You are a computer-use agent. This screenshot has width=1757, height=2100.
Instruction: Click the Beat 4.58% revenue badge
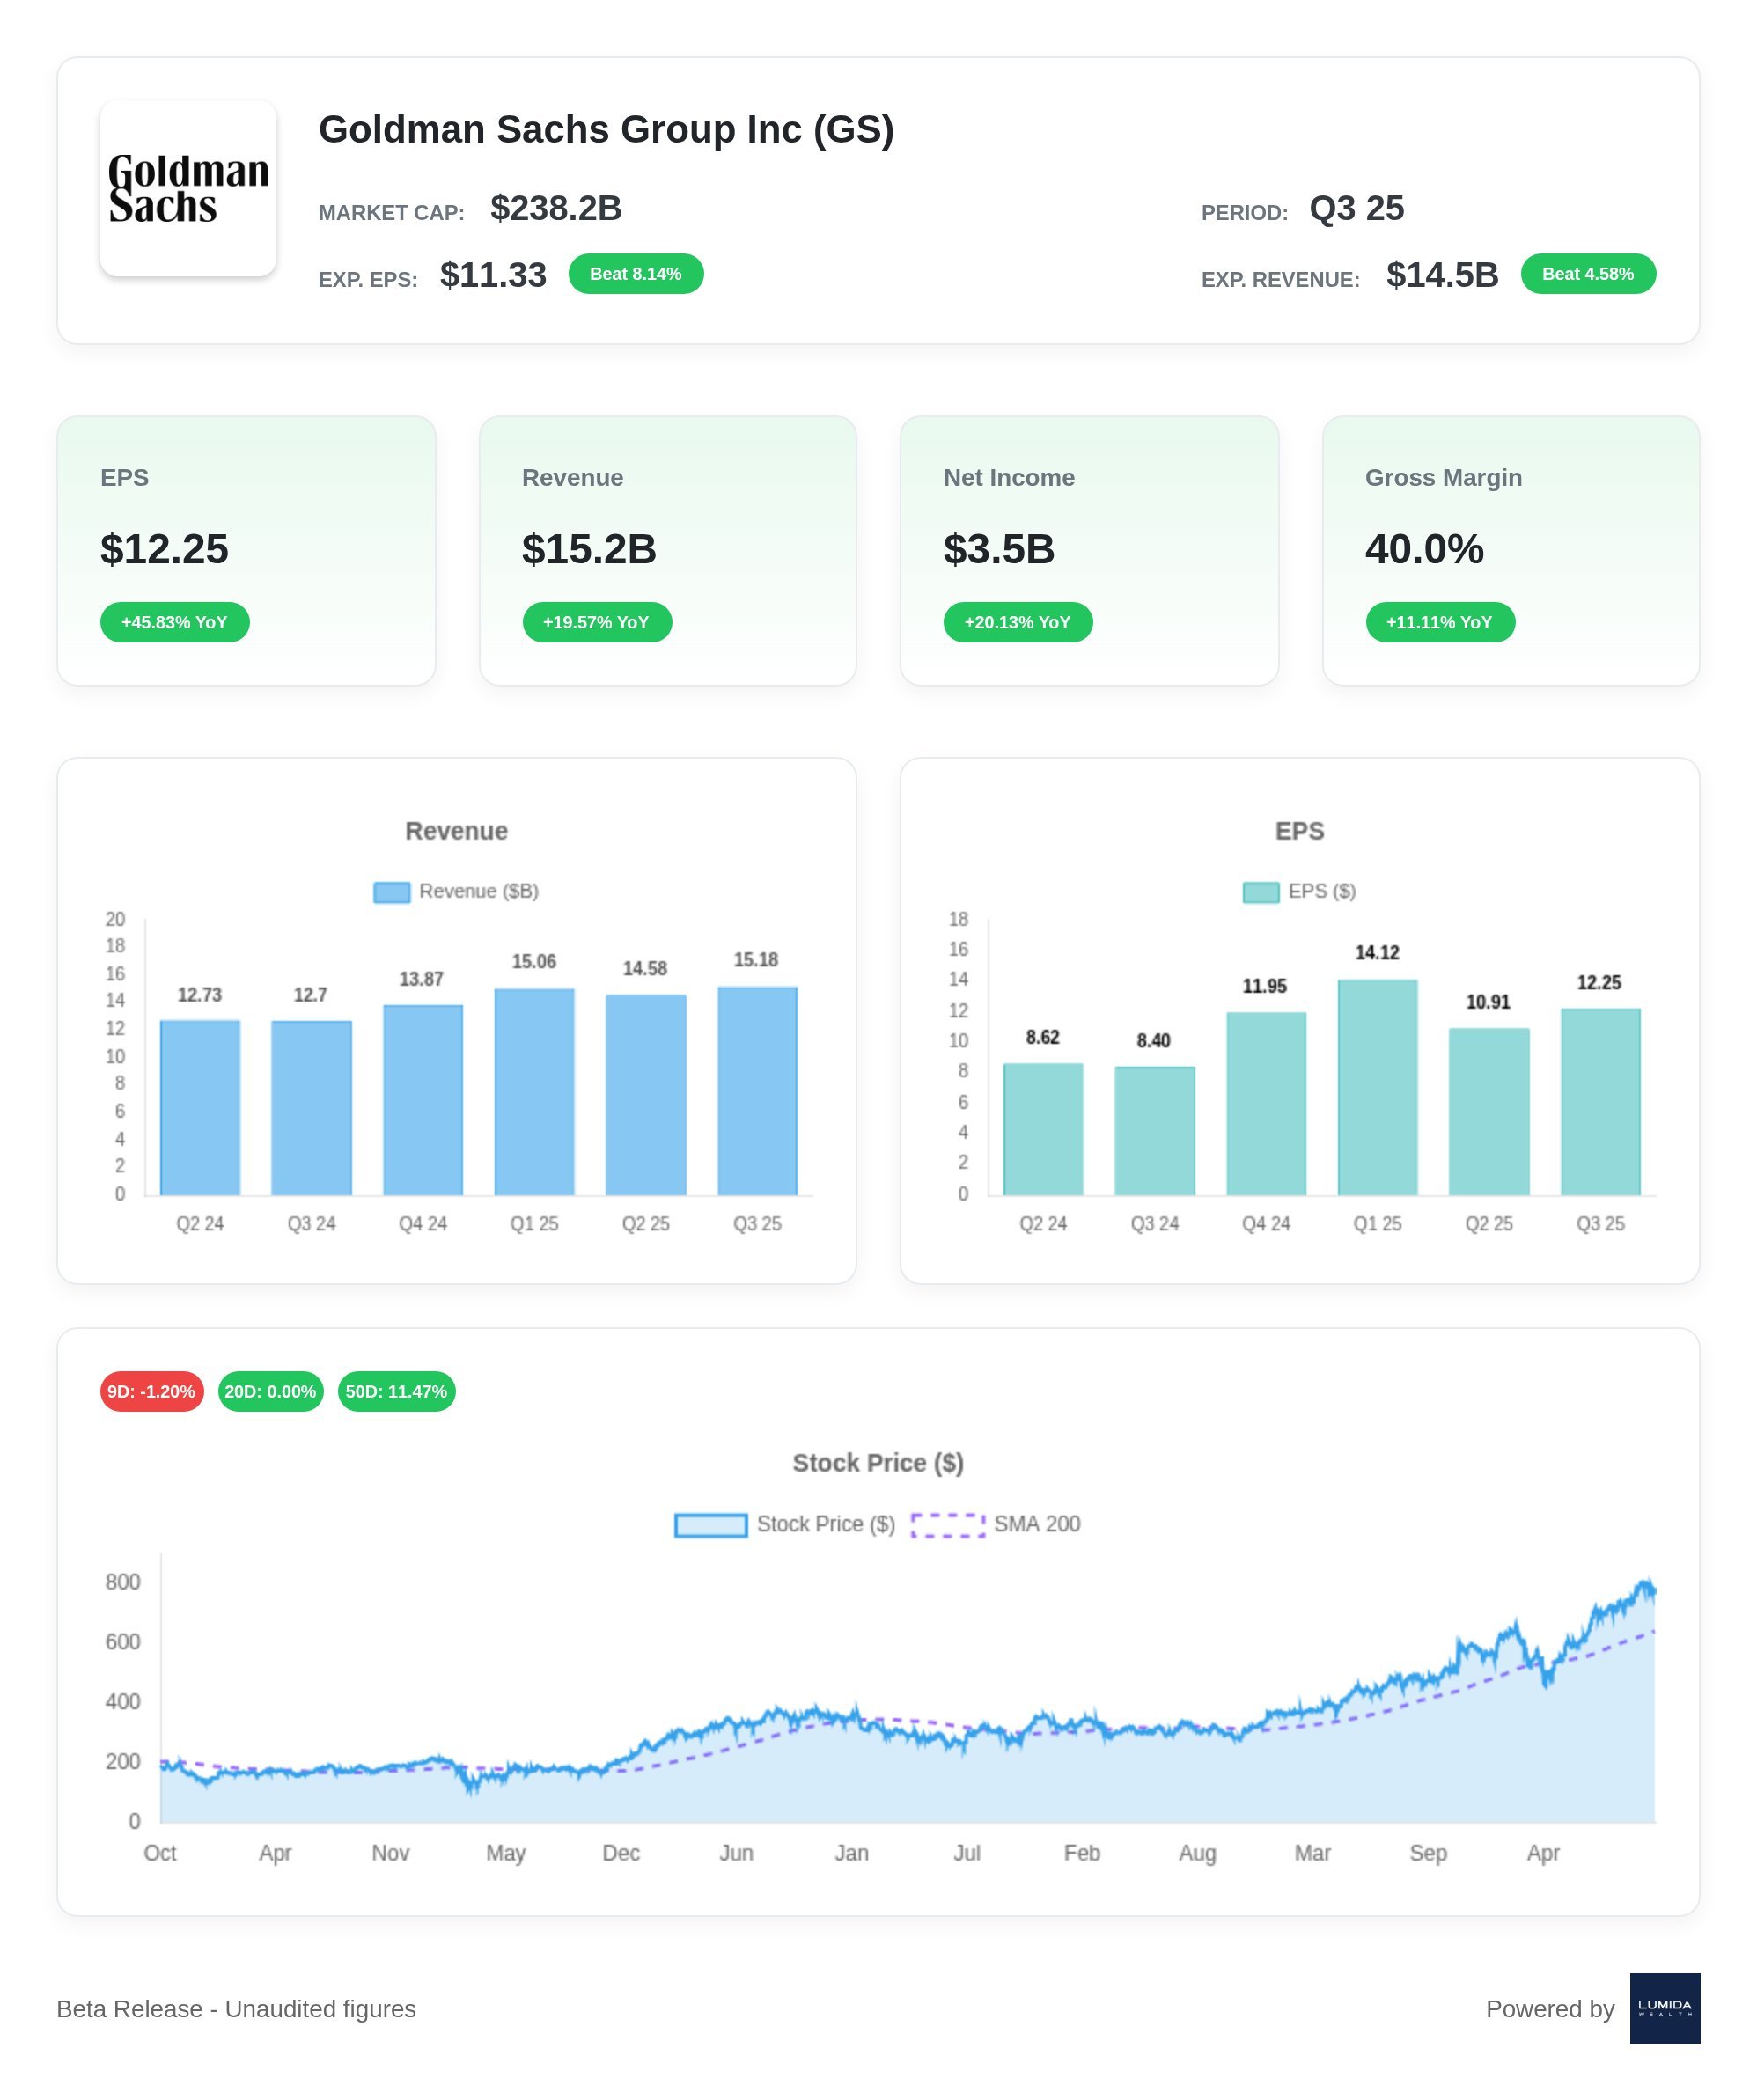pos(1587,274)
